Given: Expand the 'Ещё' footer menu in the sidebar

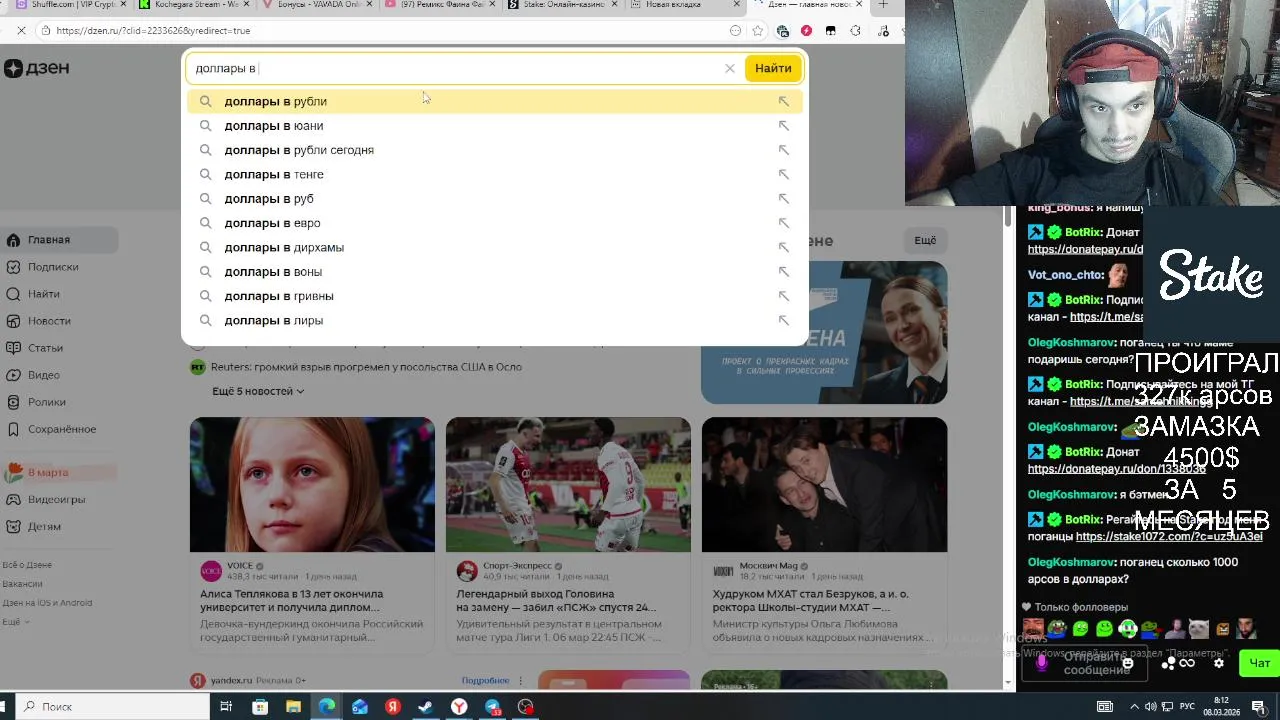Looking at the screenshot, I should tap(15, 622).
